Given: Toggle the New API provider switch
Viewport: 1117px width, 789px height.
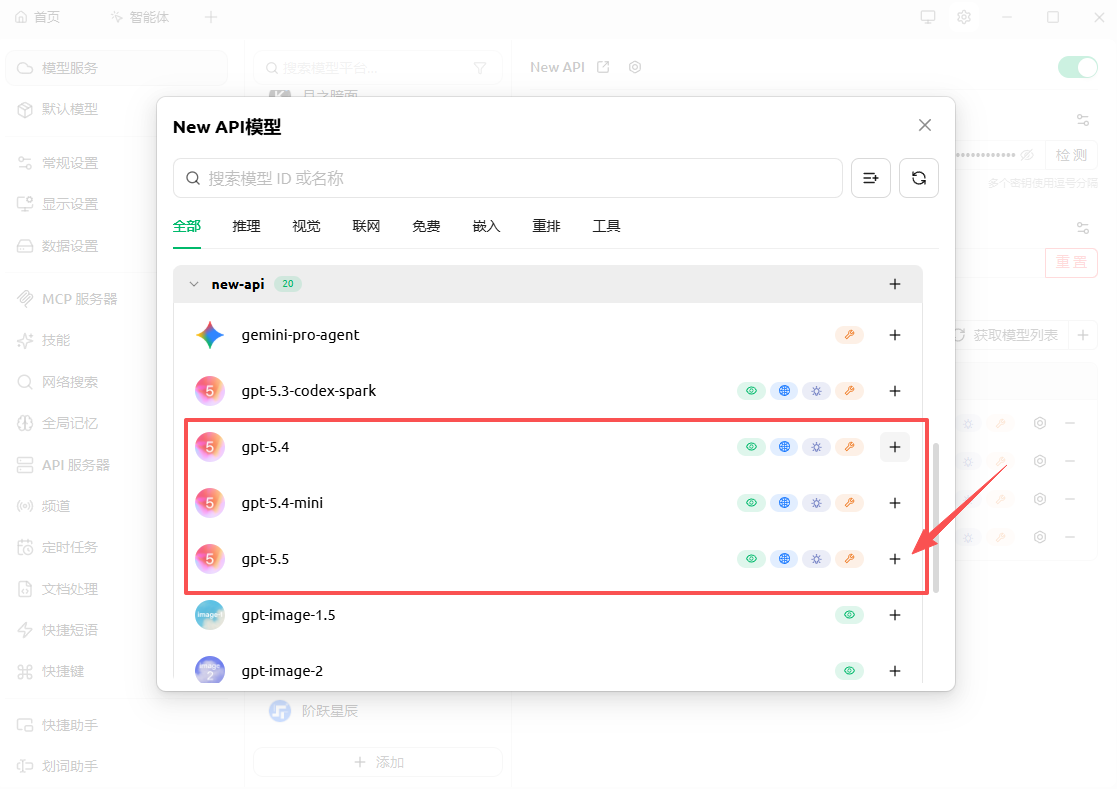Looking at the screenshot, I should pos(1078,68).
